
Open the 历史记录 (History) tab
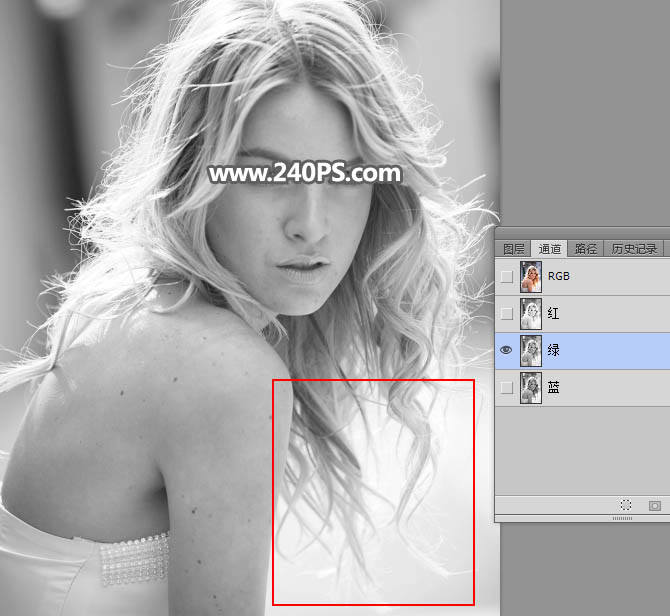[634, 249]
